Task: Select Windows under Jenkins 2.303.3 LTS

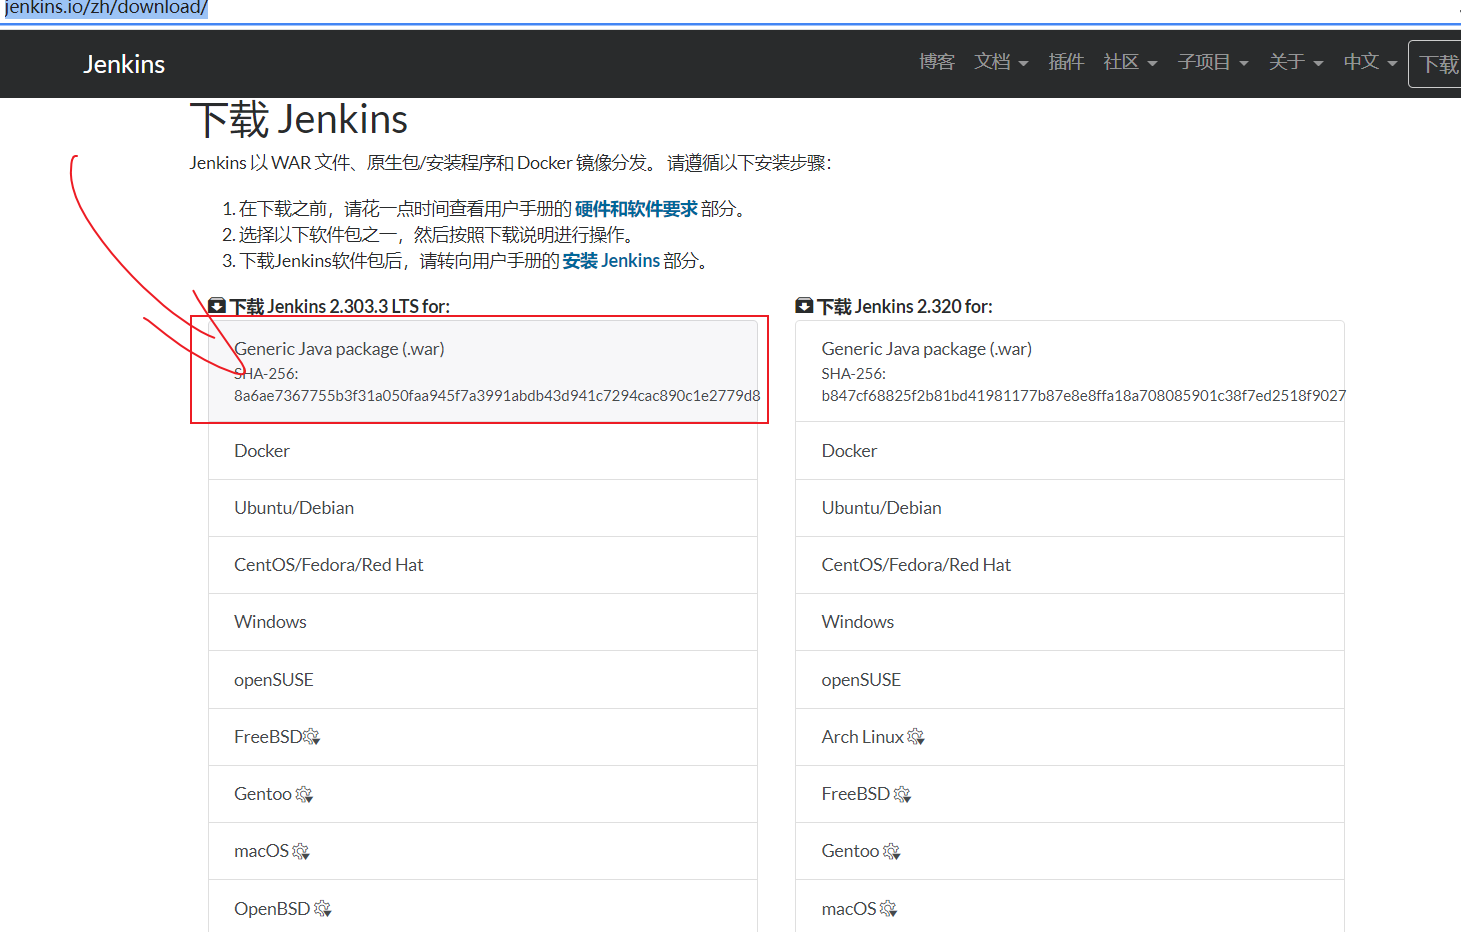Action: tap(483, 622)
